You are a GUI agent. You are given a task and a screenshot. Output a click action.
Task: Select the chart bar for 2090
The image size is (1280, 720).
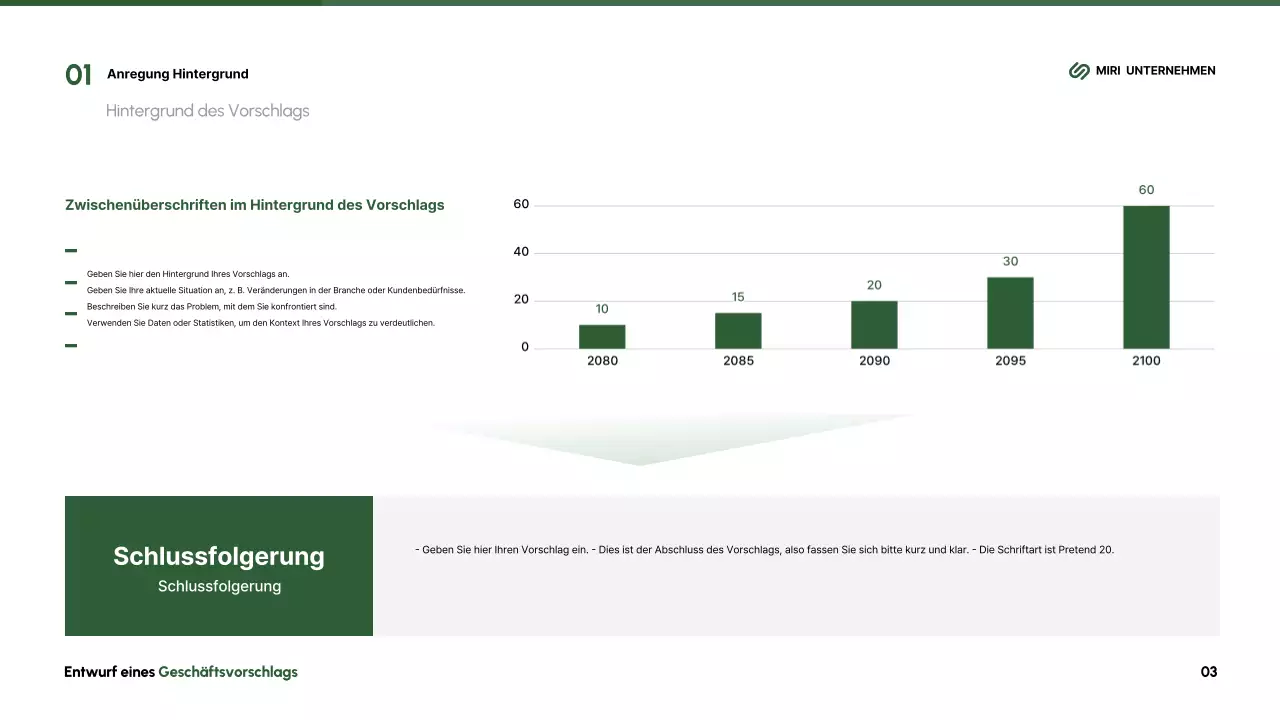coord(874,324)
